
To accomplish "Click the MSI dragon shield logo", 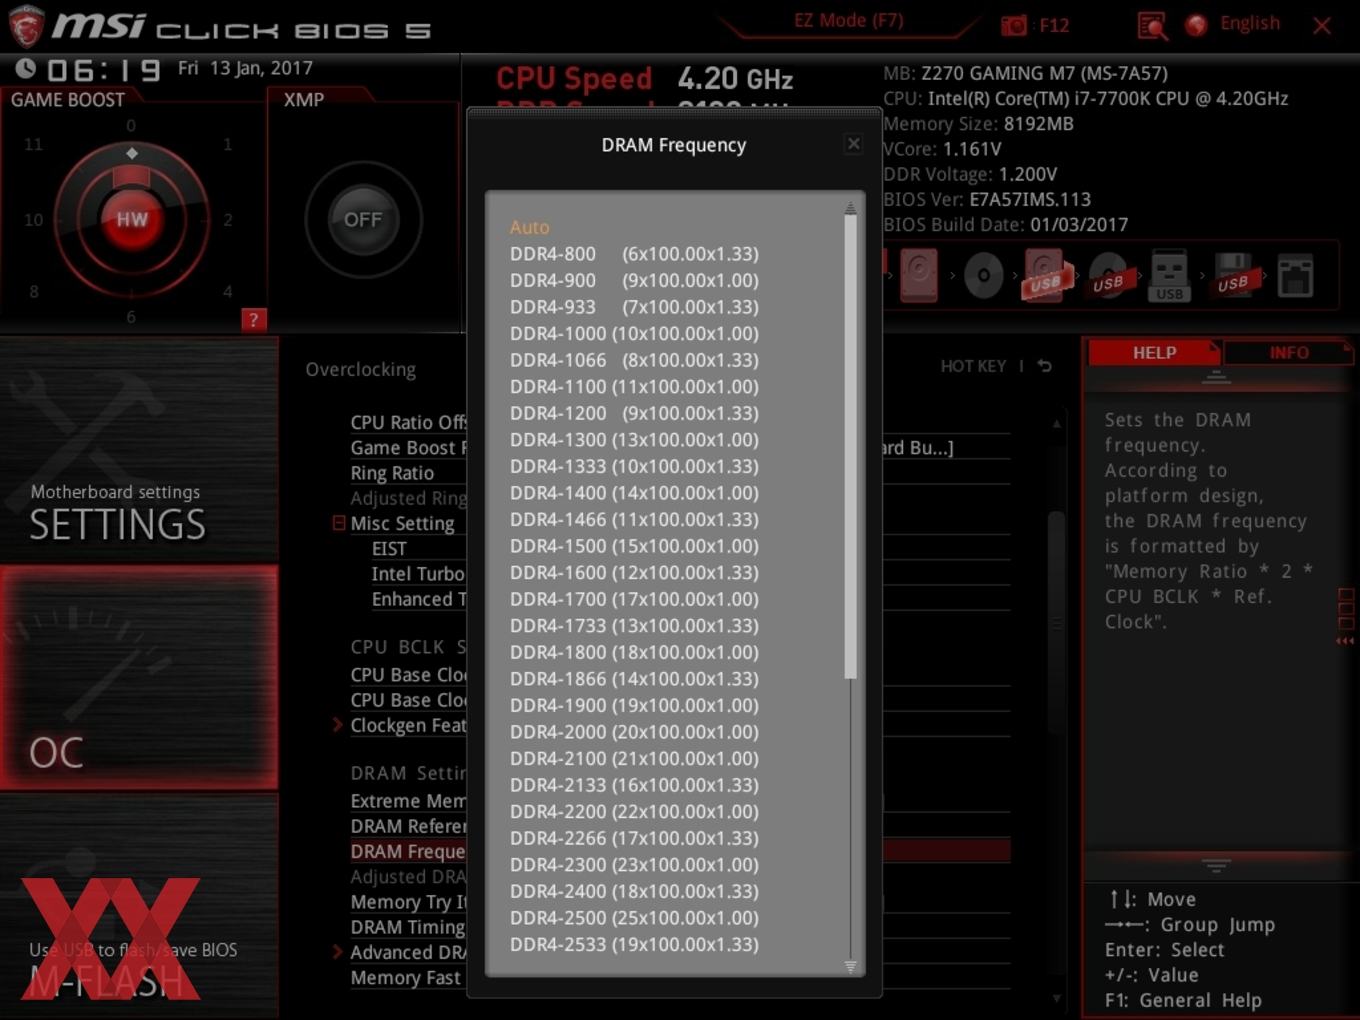I will [x=26, y=25].
